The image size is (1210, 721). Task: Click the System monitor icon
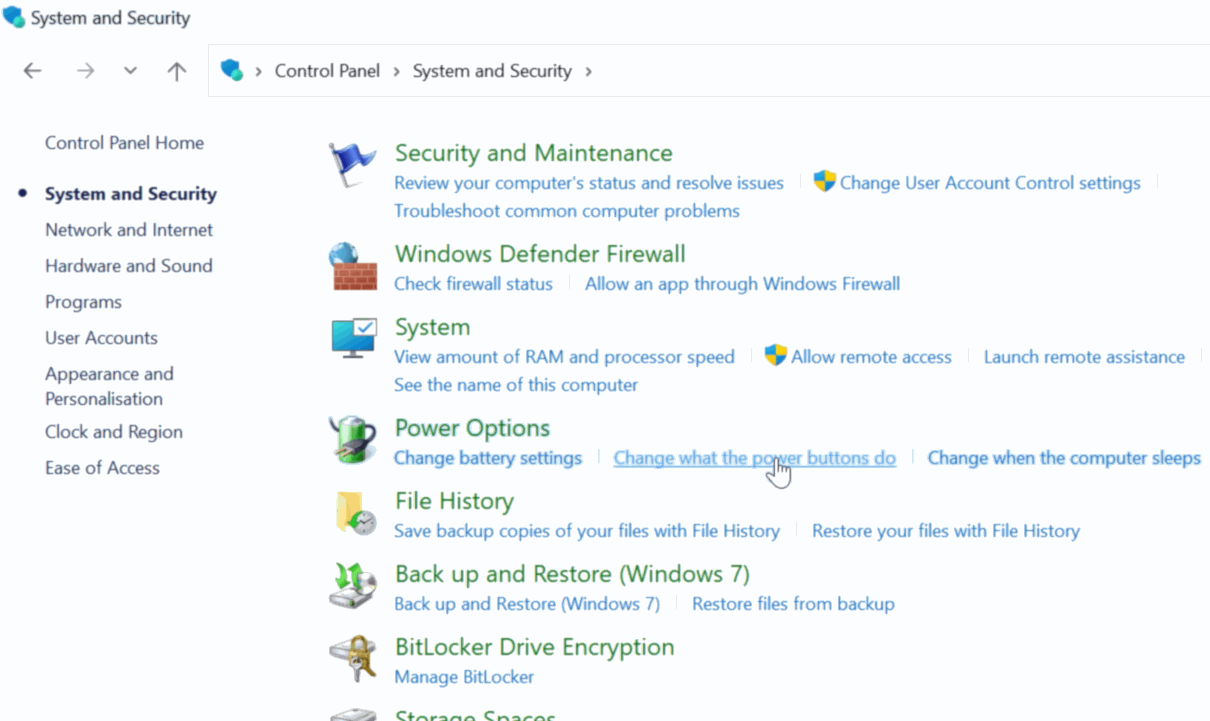353,340
